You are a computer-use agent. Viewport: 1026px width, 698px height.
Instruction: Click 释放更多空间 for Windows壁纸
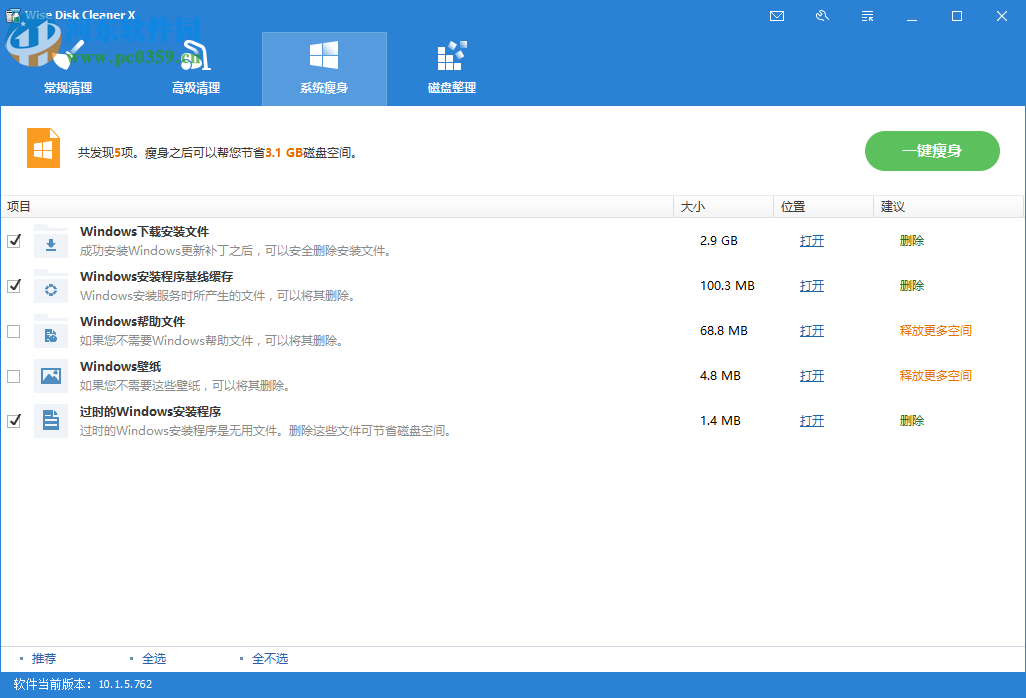coord(935,376)
